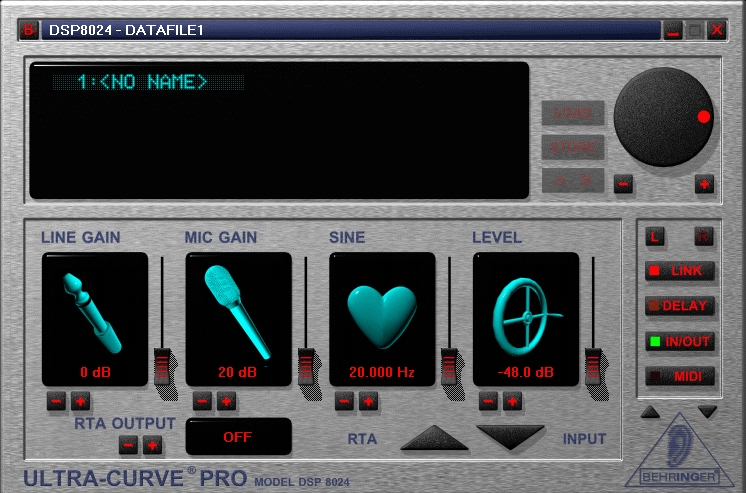746x493 pixels.
Task: Click the Mic Gain microphone icon
Action: pyautogui.click(x=236, y=312)
